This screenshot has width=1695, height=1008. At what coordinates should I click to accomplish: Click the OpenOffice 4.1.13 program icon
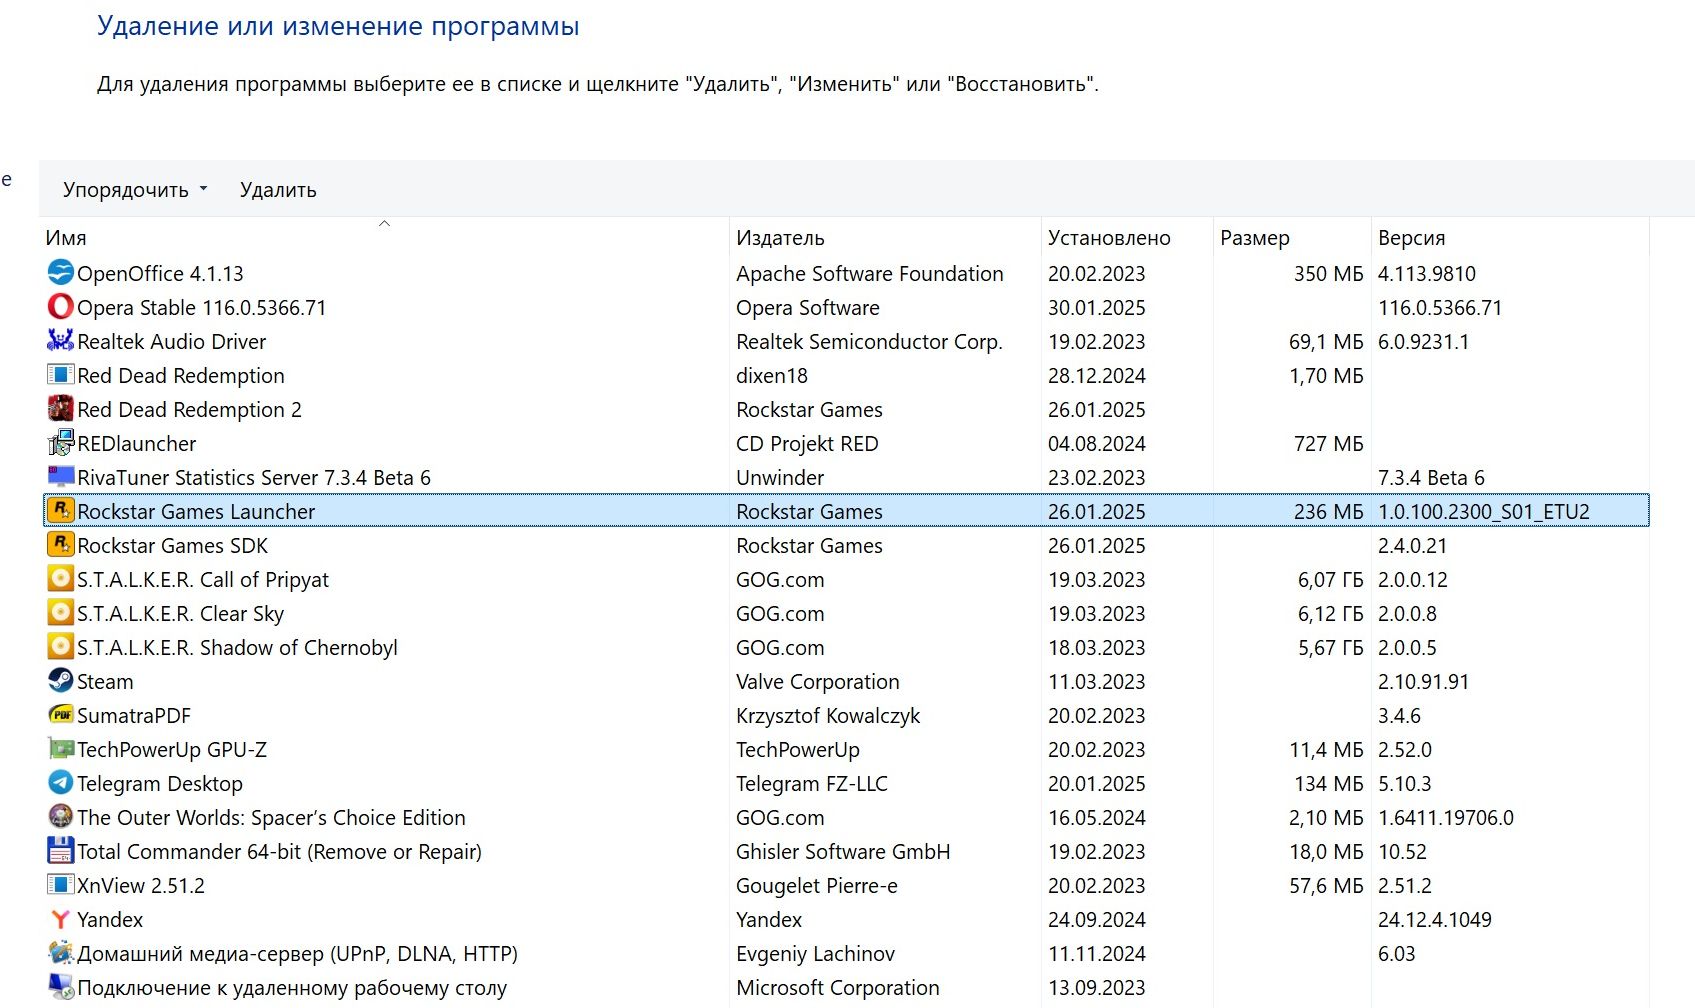[60, 272]
